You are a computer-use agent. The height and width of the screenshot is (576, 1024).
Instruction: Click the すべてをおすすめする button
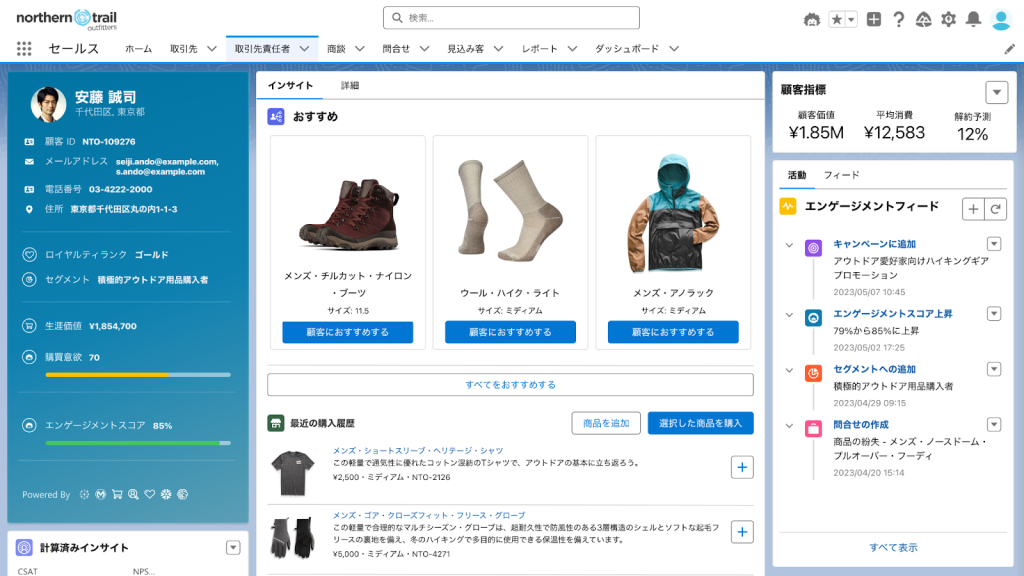510,384
